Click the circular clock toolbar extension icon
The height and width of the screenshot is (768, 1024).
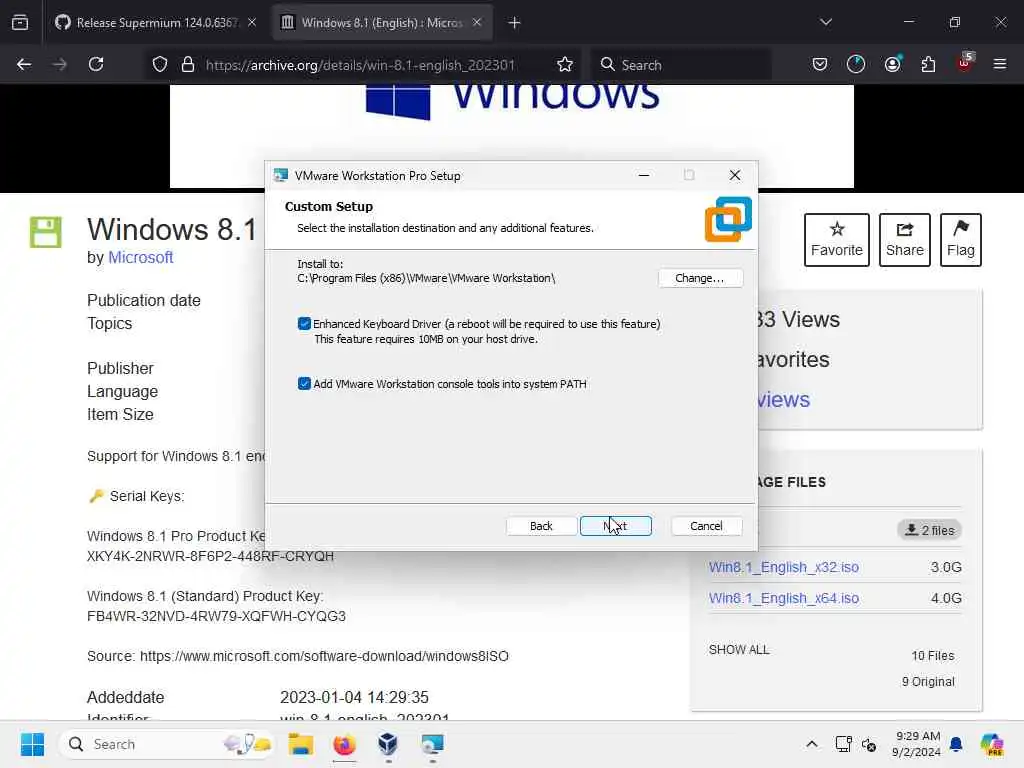(856, 65)
